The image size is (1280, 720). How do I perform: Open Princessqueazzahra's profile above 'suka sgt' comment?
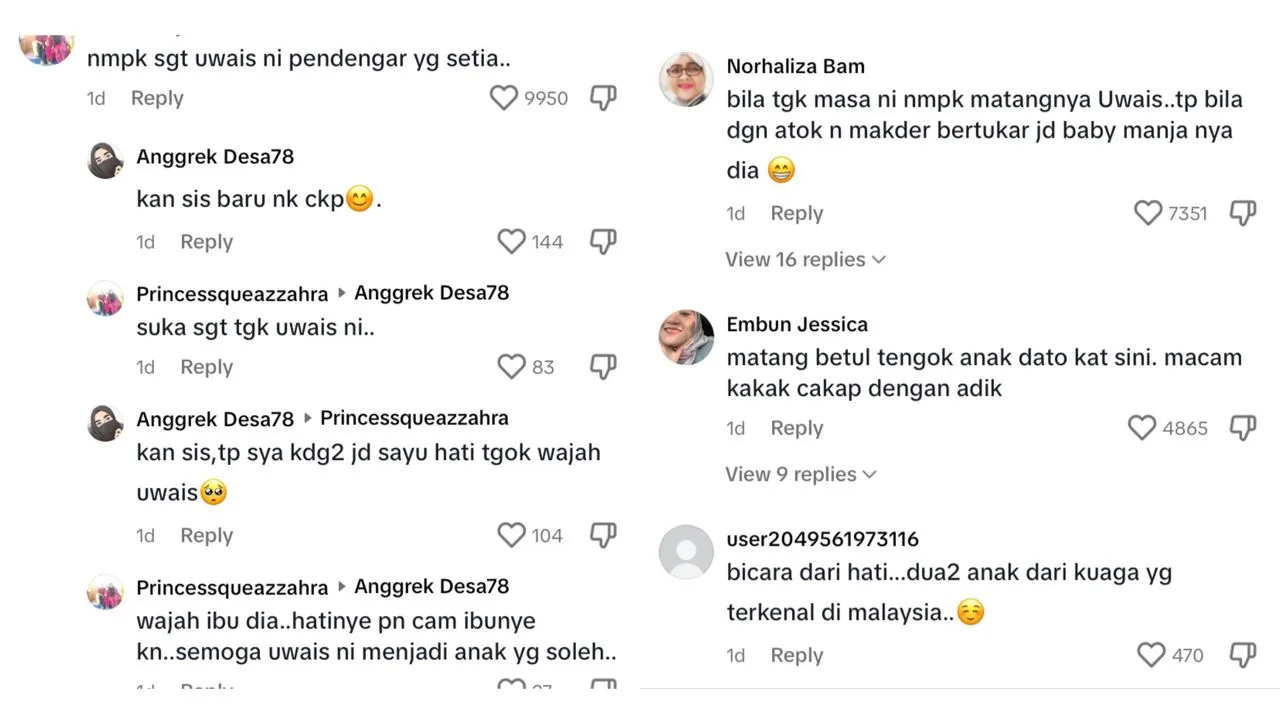pos(232,294)
